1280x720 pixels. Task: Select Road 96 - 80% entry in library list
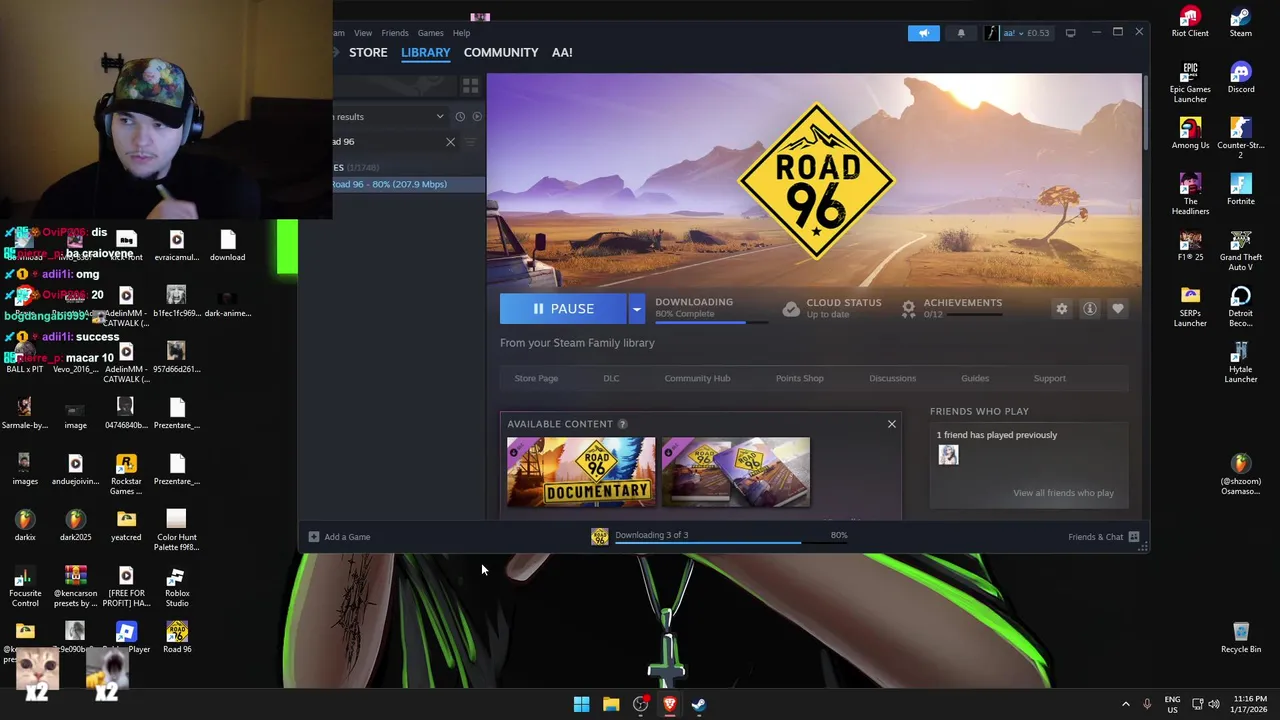(409, 184)
